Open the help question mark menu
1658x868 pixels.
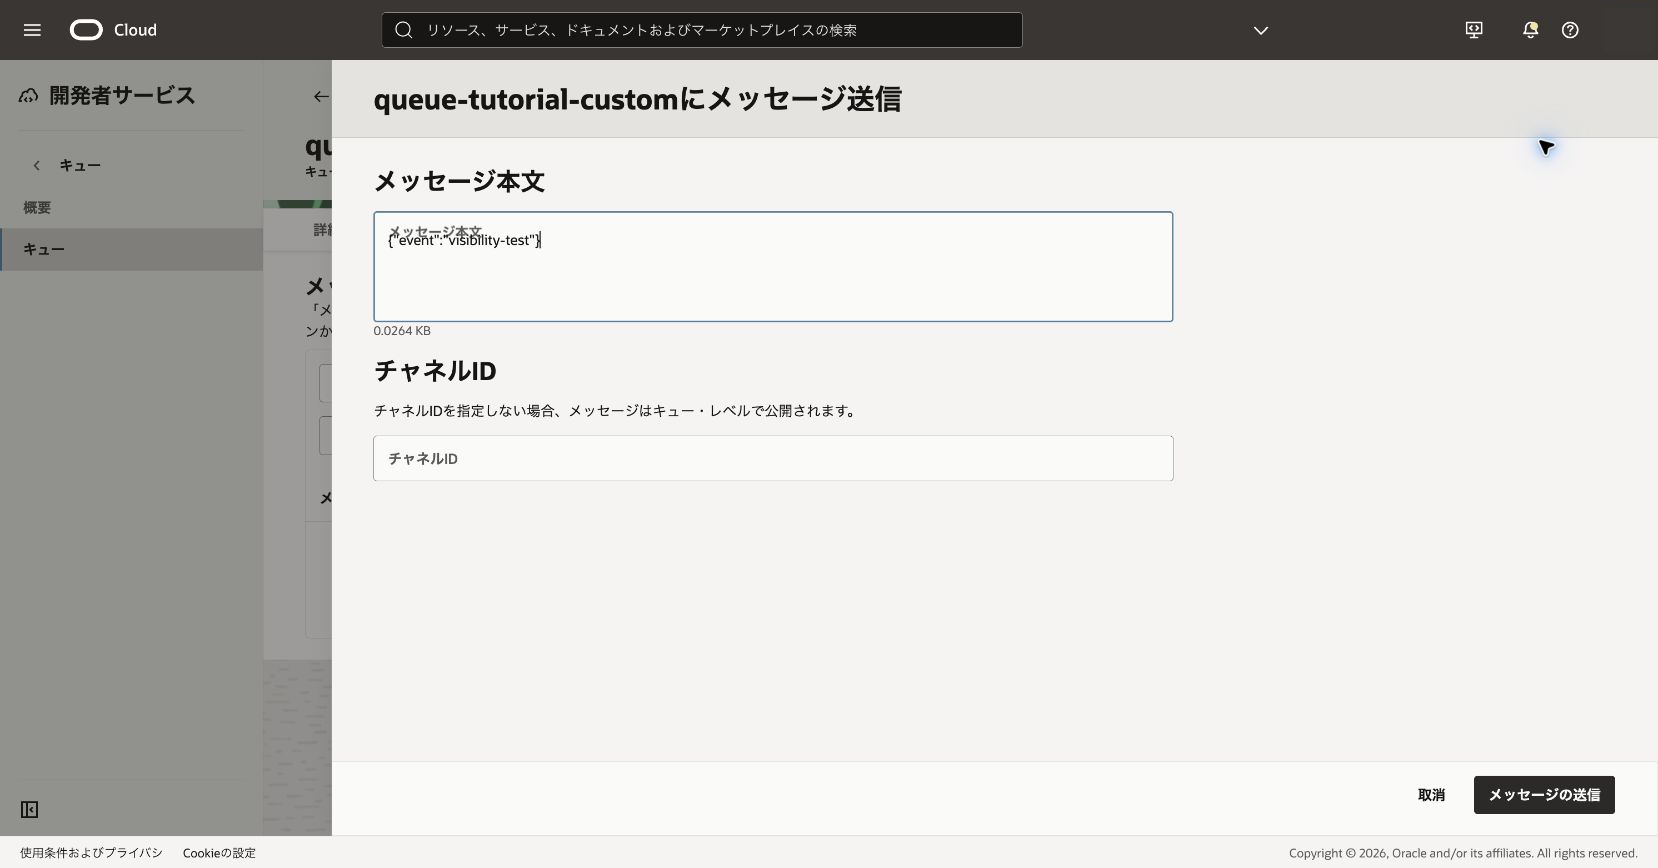(x=1570, y=30)
